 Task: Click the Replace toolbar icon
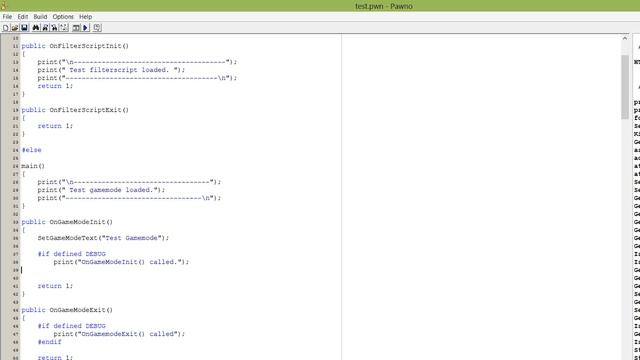click(x=54, y=28)
